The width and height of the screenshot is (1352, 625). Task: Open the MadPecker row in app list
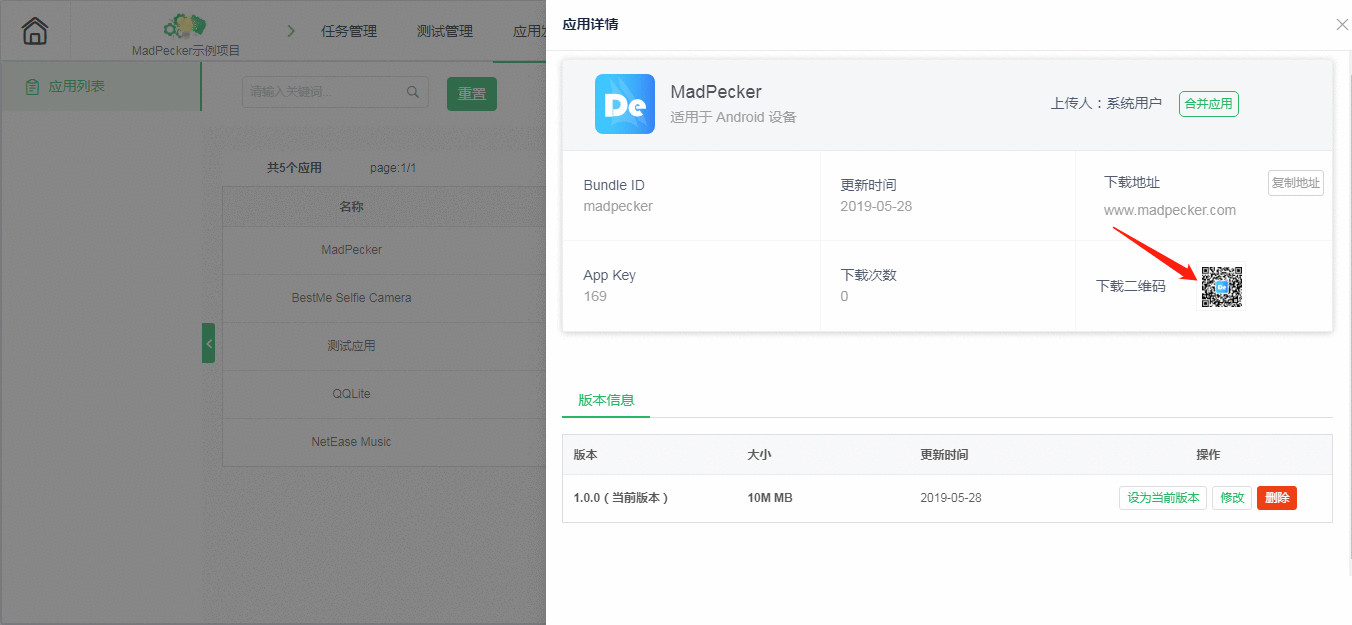[x=384, y=250]
